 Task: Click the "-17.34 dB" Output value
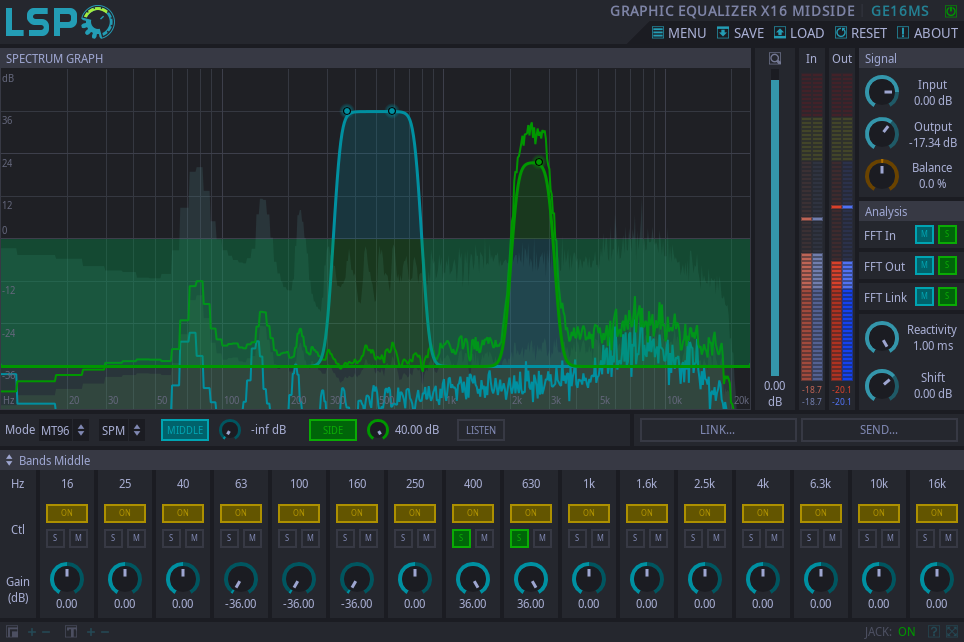click(933, 143)
